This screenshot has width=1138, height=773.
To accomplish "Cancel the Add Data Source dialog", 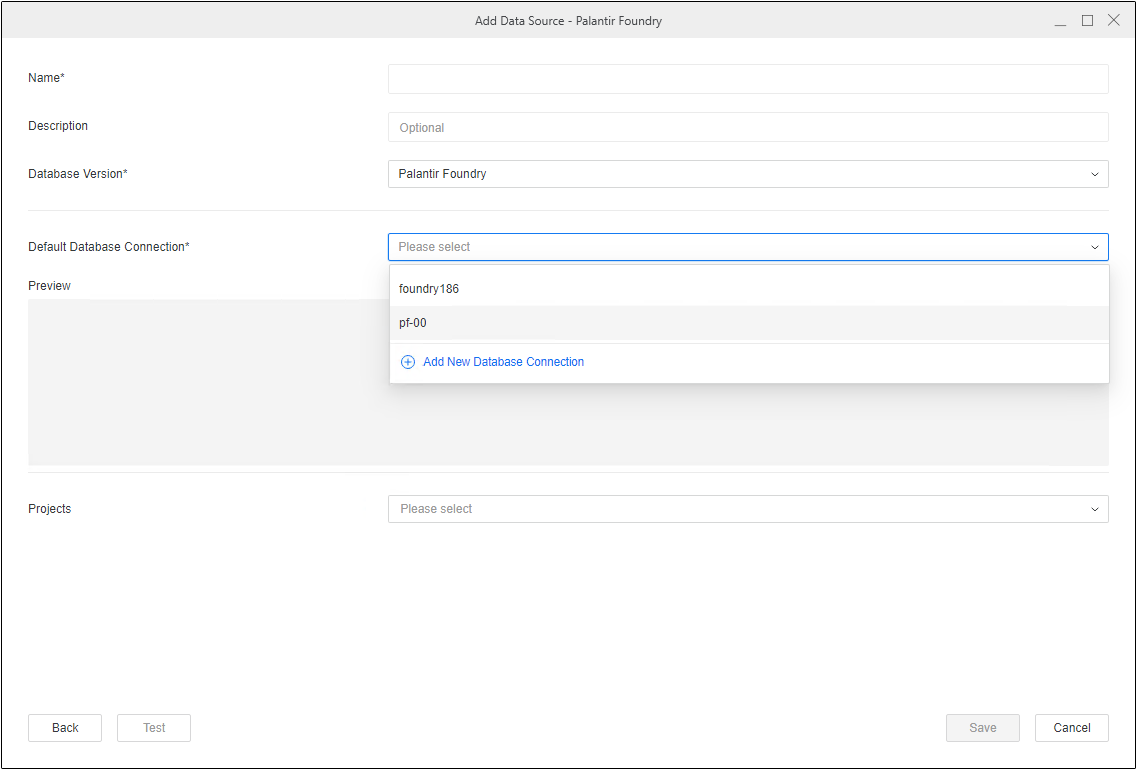I will 1072,728.
